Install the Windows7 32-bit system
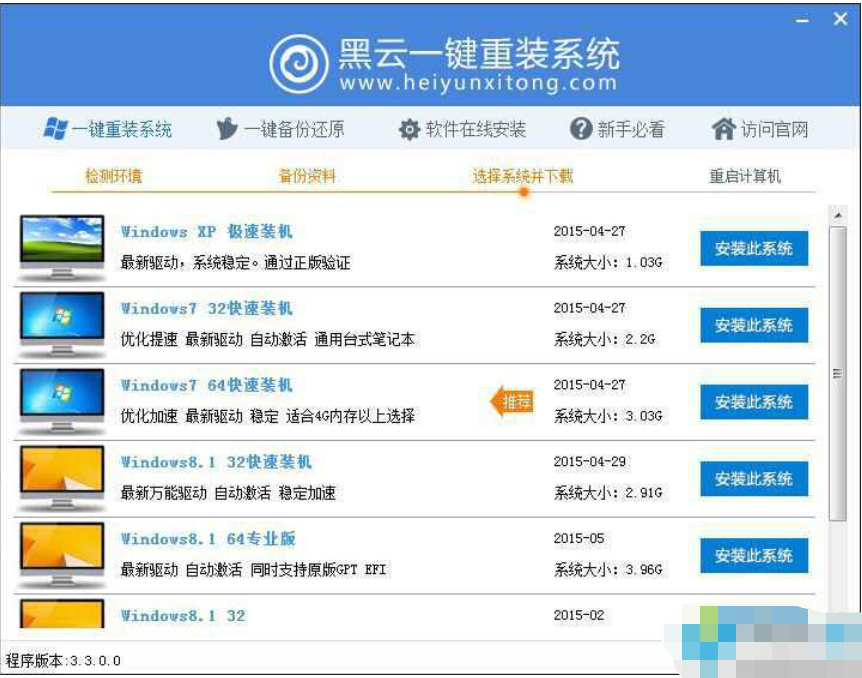862x678 pixels. point(754,326)
